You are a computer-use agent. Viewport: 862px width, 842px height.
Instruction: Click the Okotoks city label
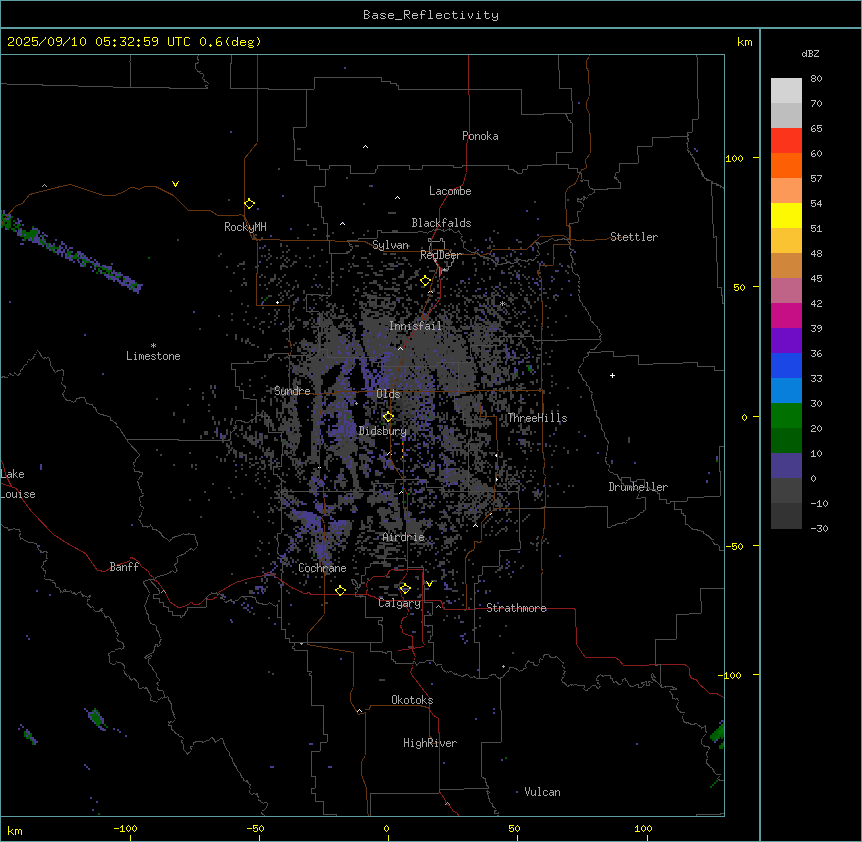pos(412,700)
